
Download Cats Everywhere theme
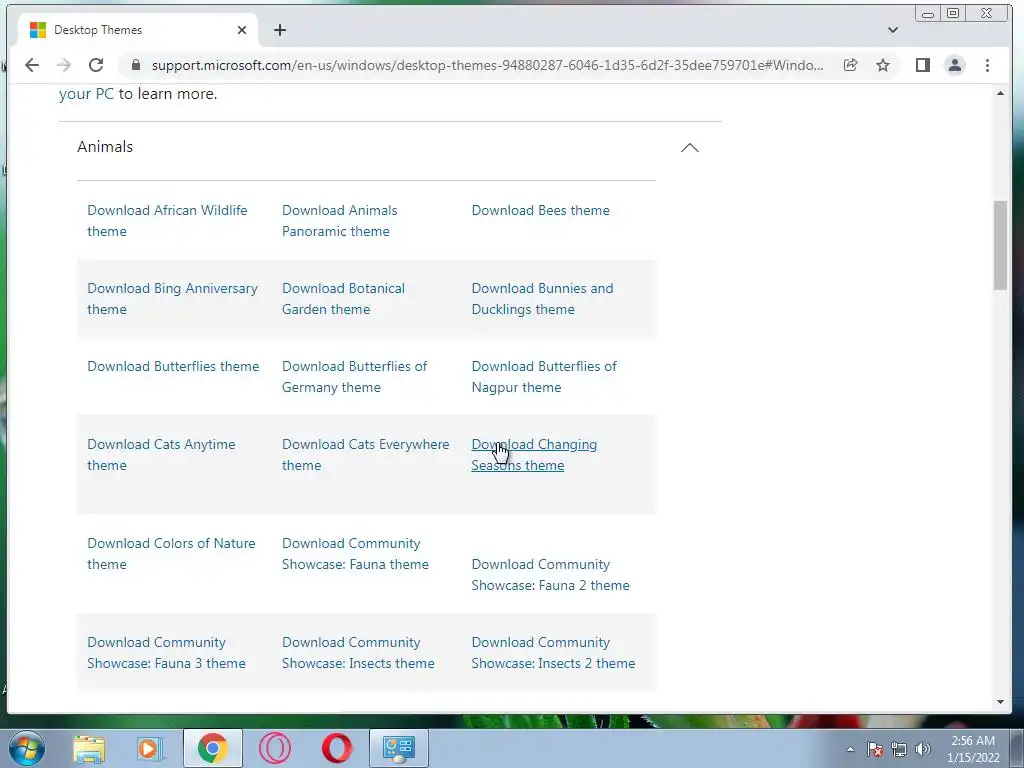coord(366,455)
